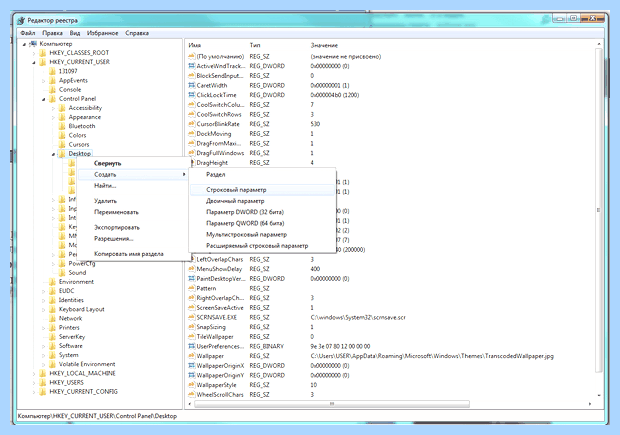Click the Wallpaper string value icon
This screenshot has height=435, width=620.
pos(192,356)
